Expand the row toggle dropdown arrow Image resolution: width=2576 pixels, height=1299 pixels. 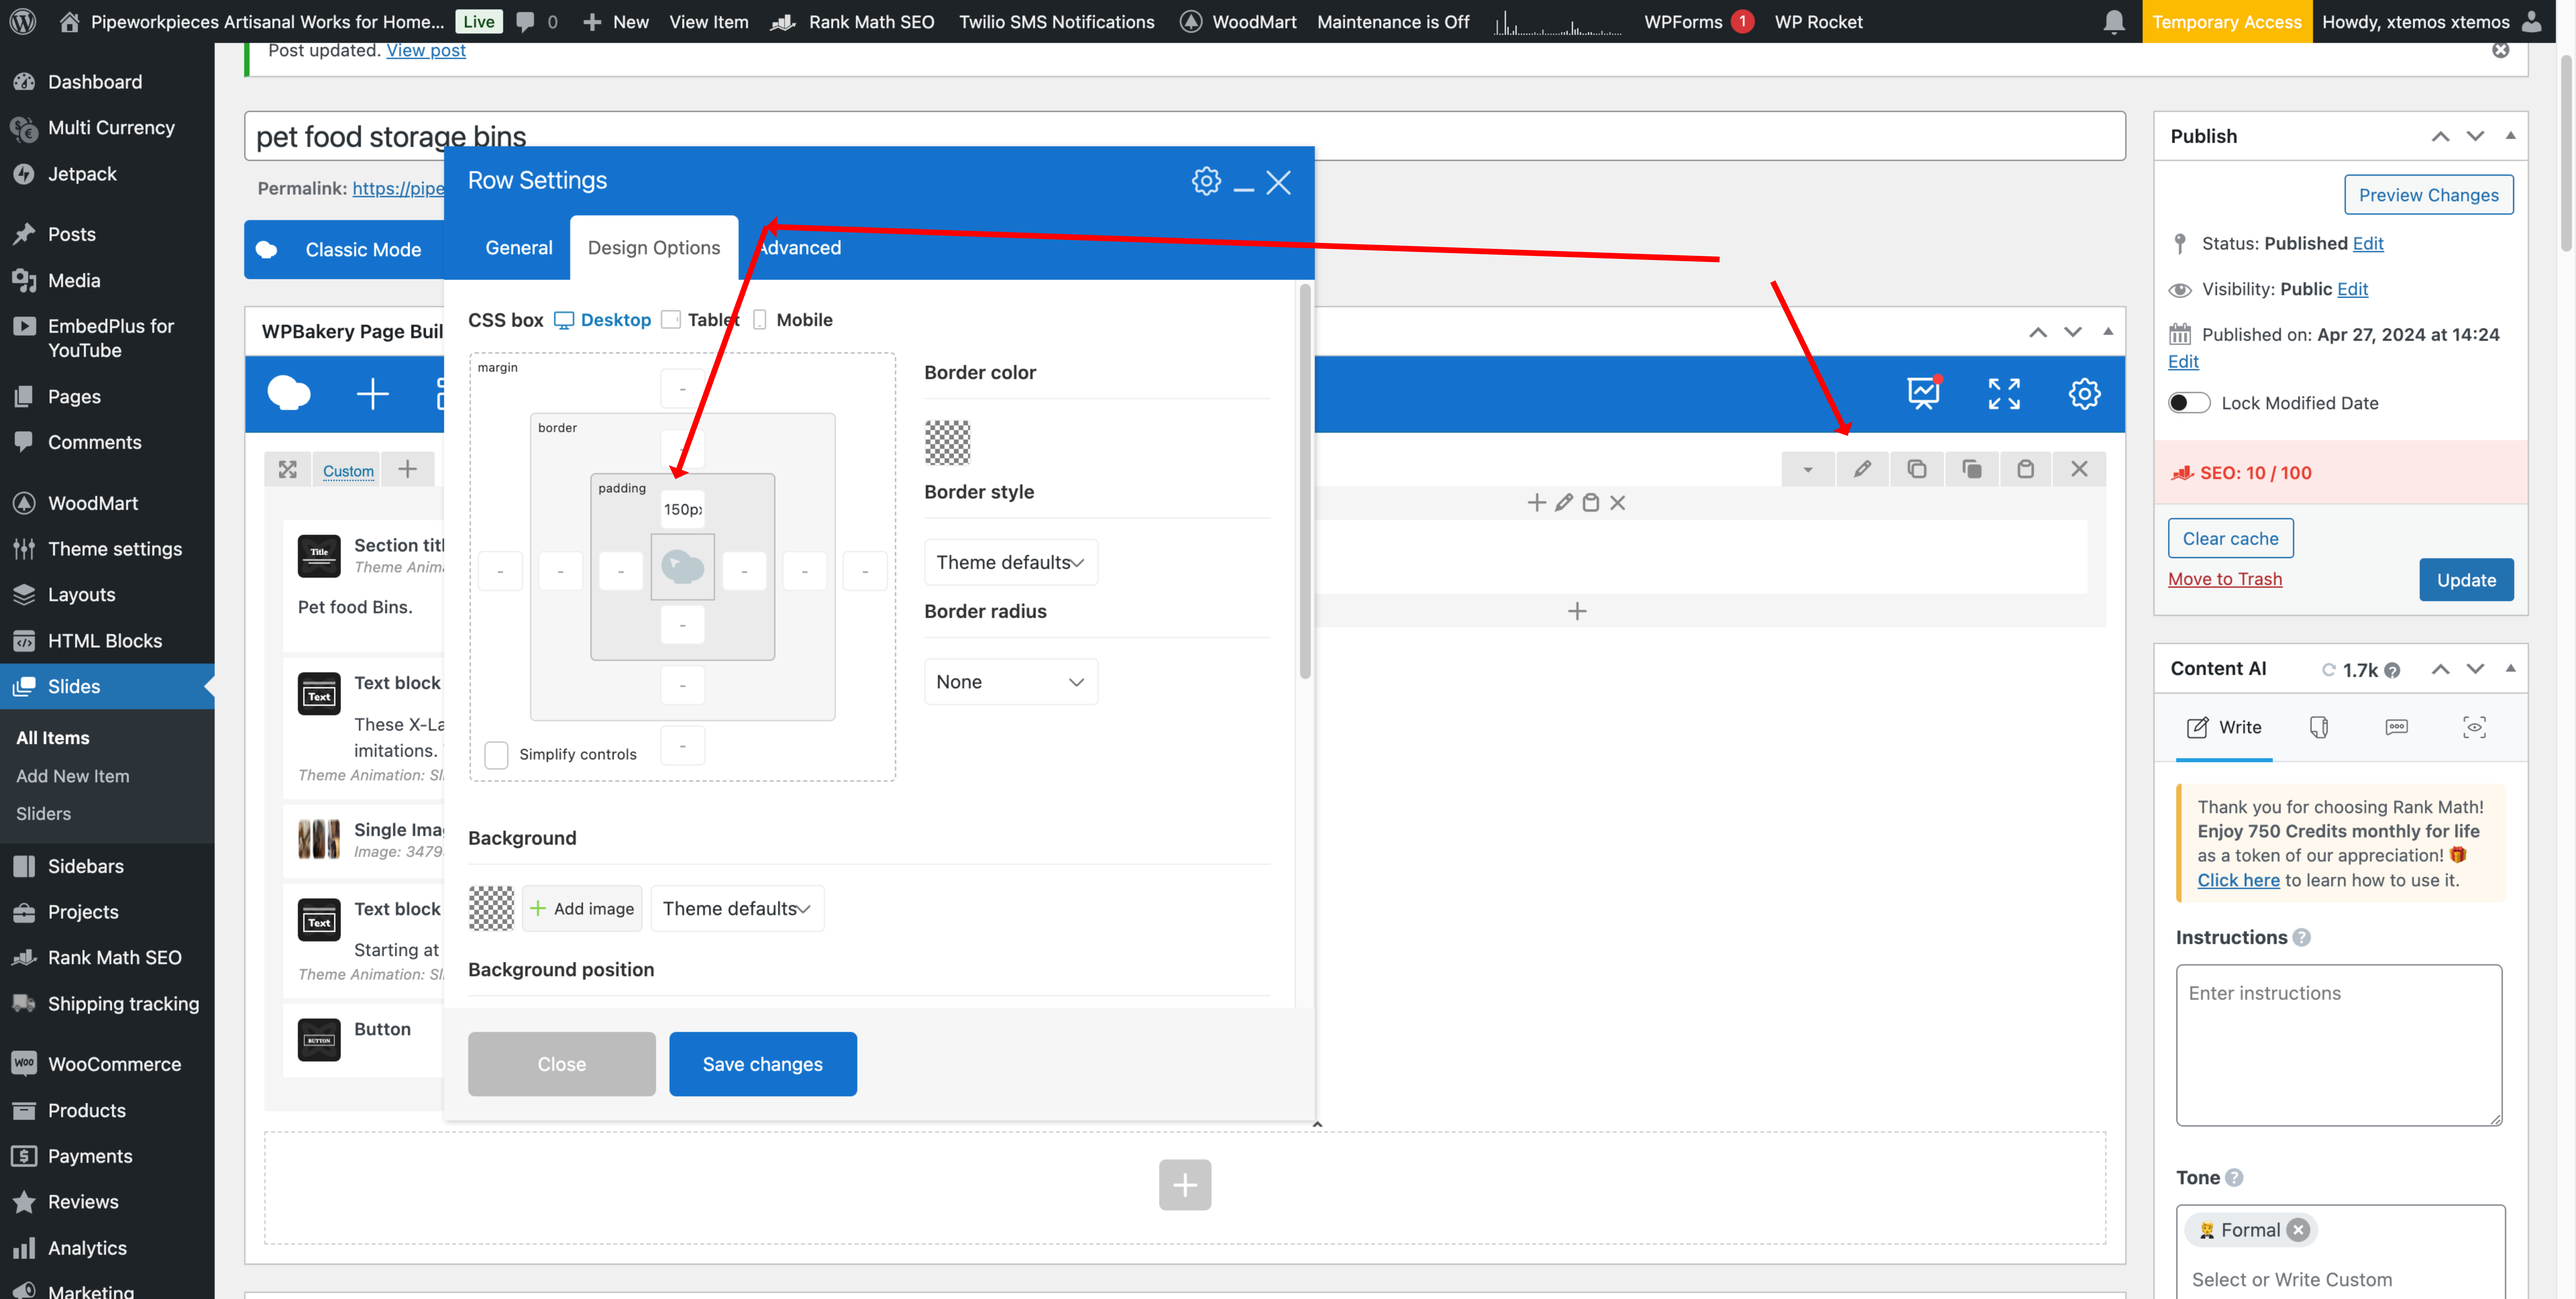click(x=1808, y=469)
